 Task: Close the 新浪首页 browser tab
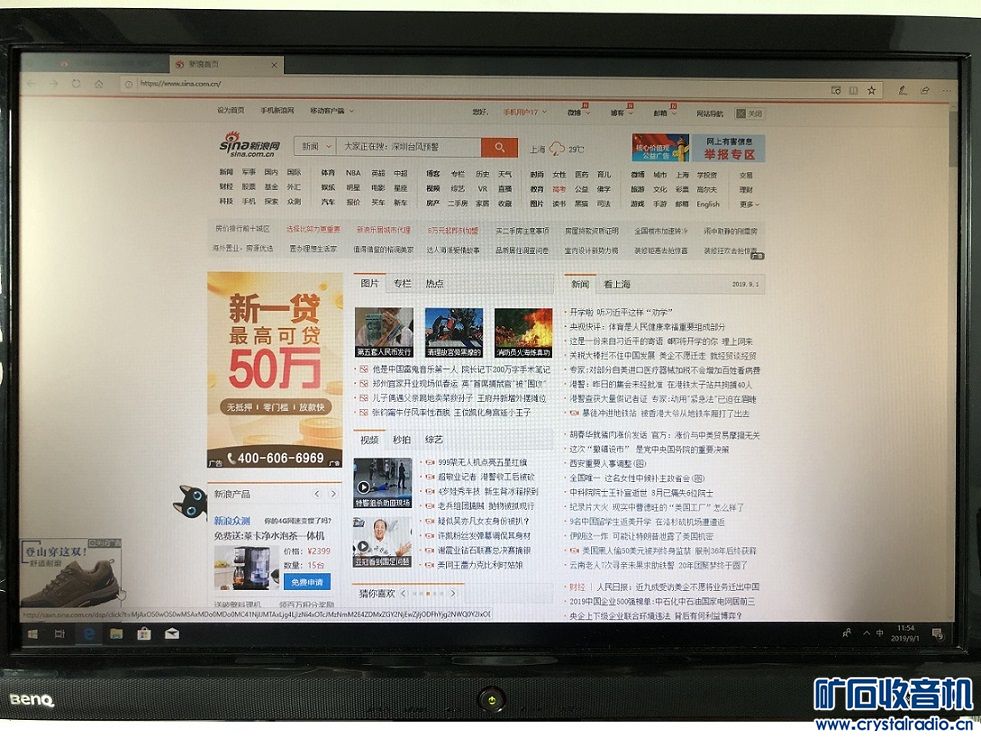pyautogui.click(x=274, y=64)
